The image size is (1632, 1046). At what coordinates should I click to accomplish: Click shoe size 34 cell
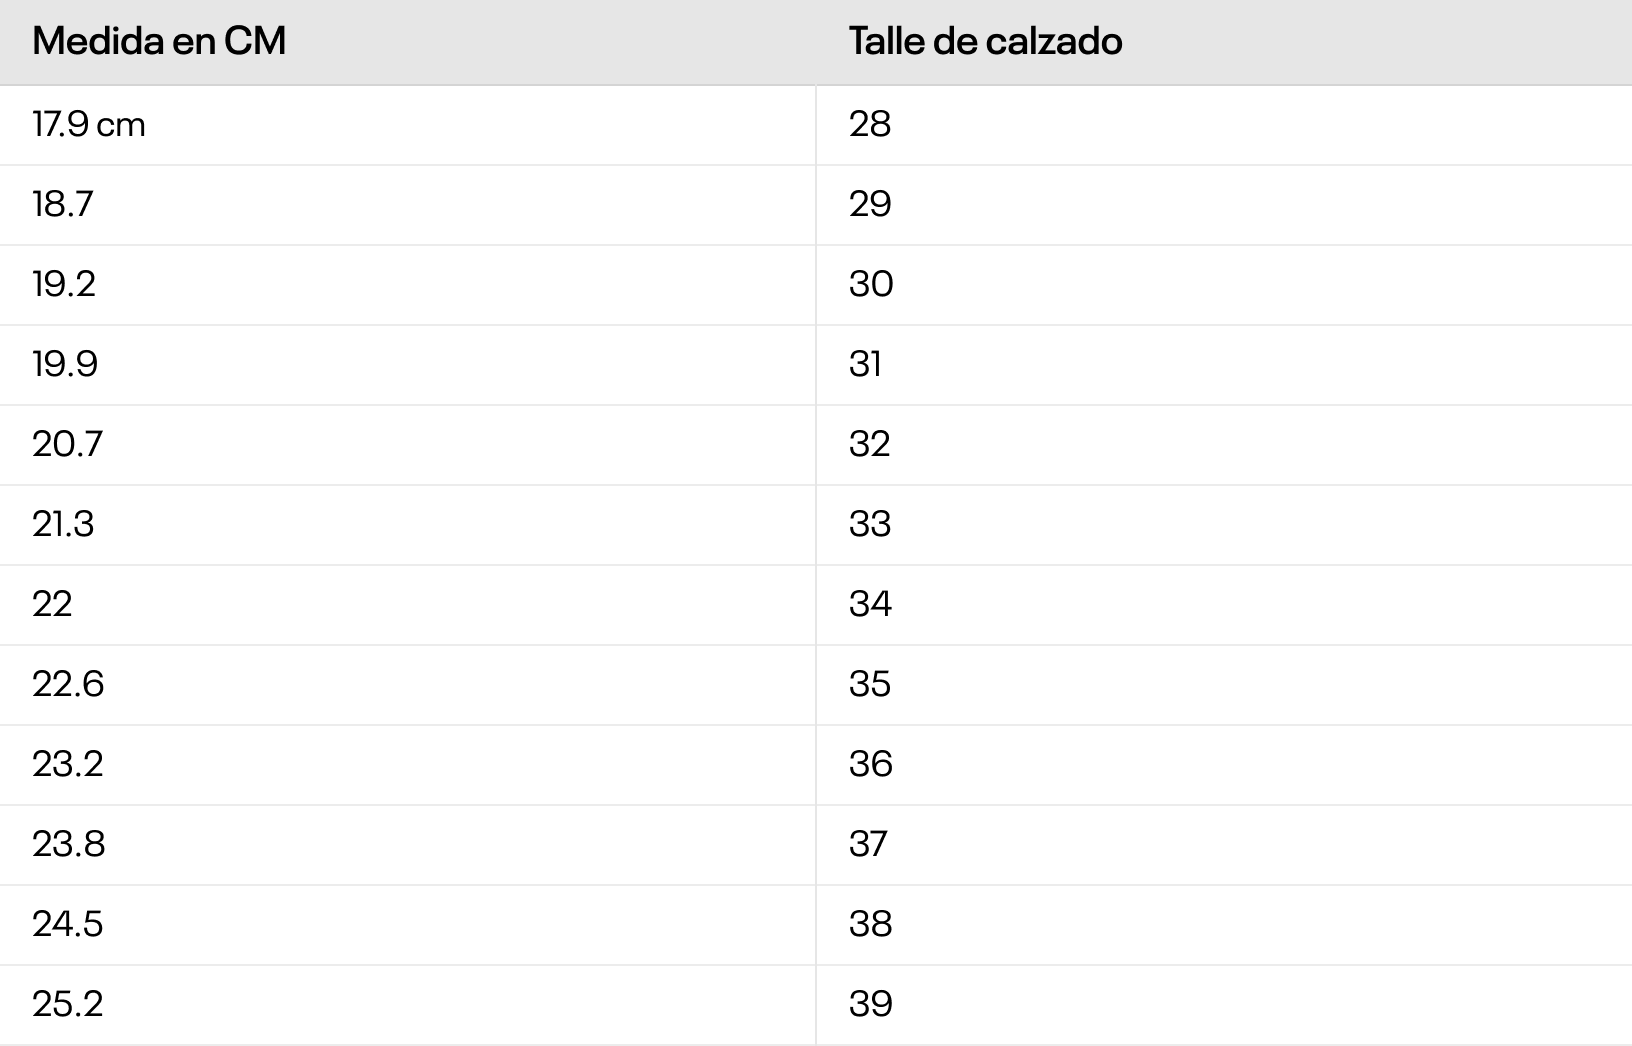pyautogui.click(x=870, y=604)
